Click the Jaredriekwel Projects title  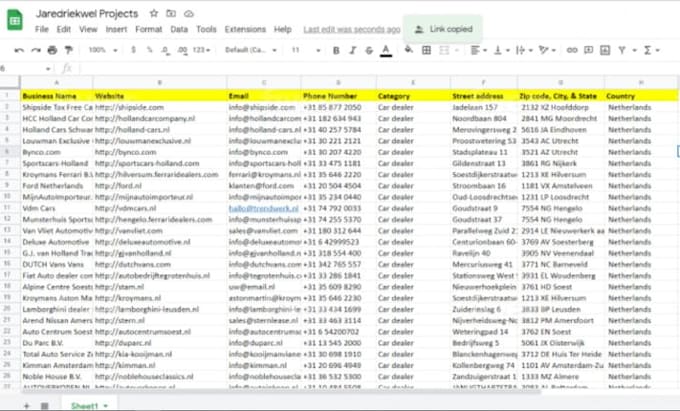[x=87, y=13]
